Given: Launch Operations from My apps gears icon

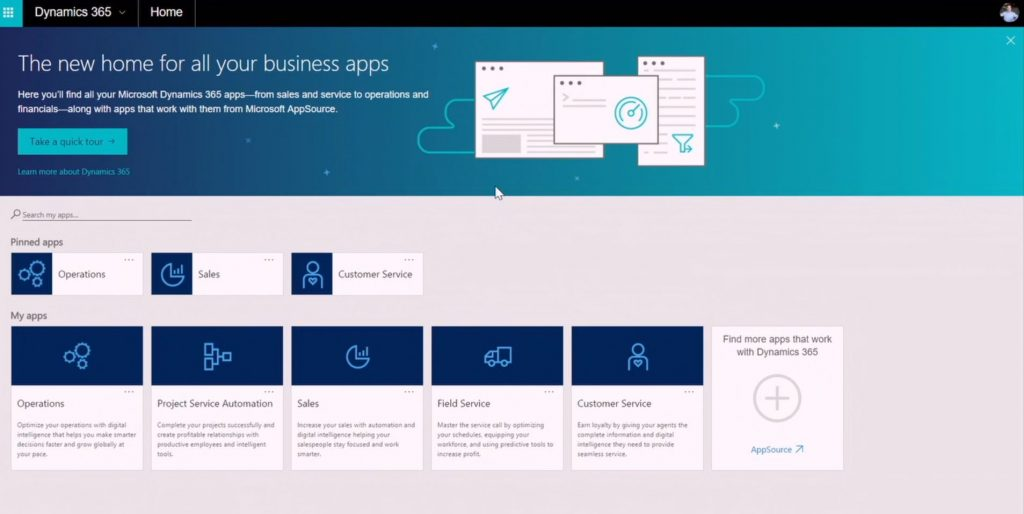Looking at the screenshot, I should tap(77, 356).
